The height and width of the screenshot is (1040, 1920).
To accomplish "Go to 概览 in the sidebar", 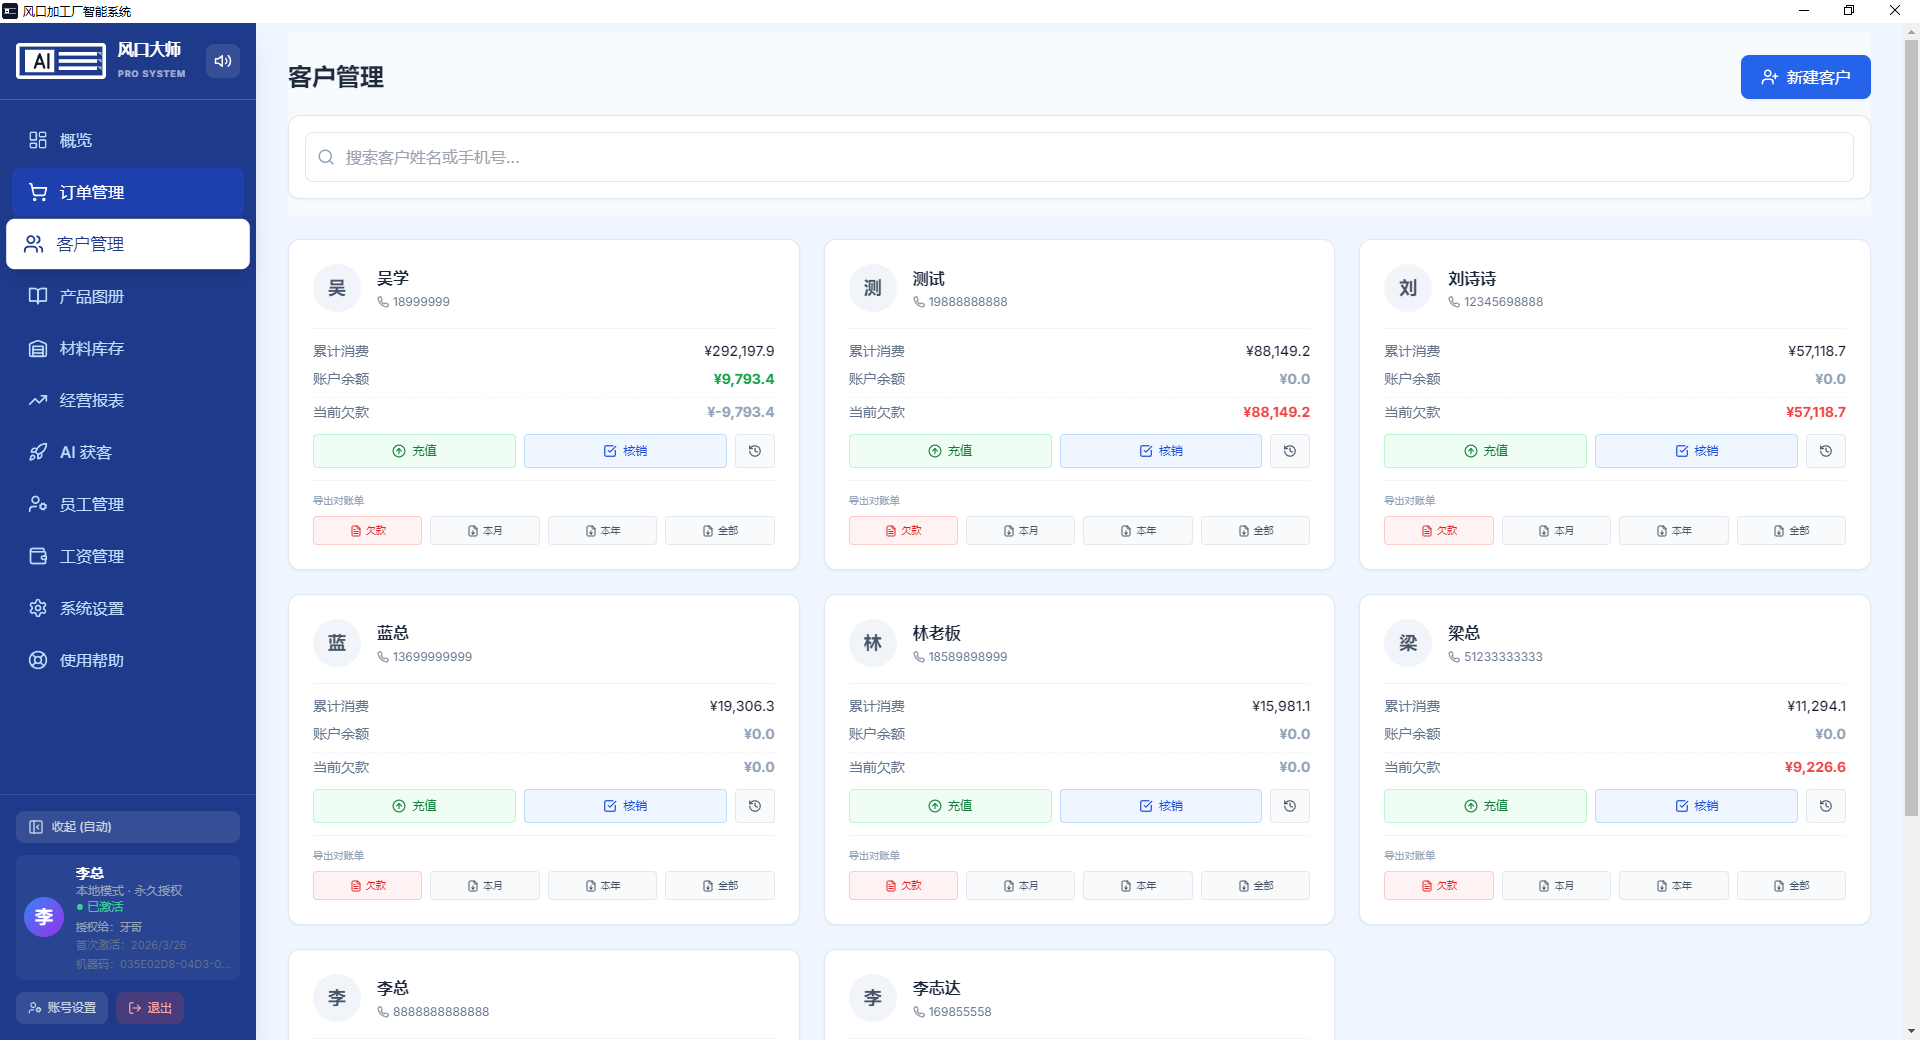I will pyautogui.click(x=128, y=140).
